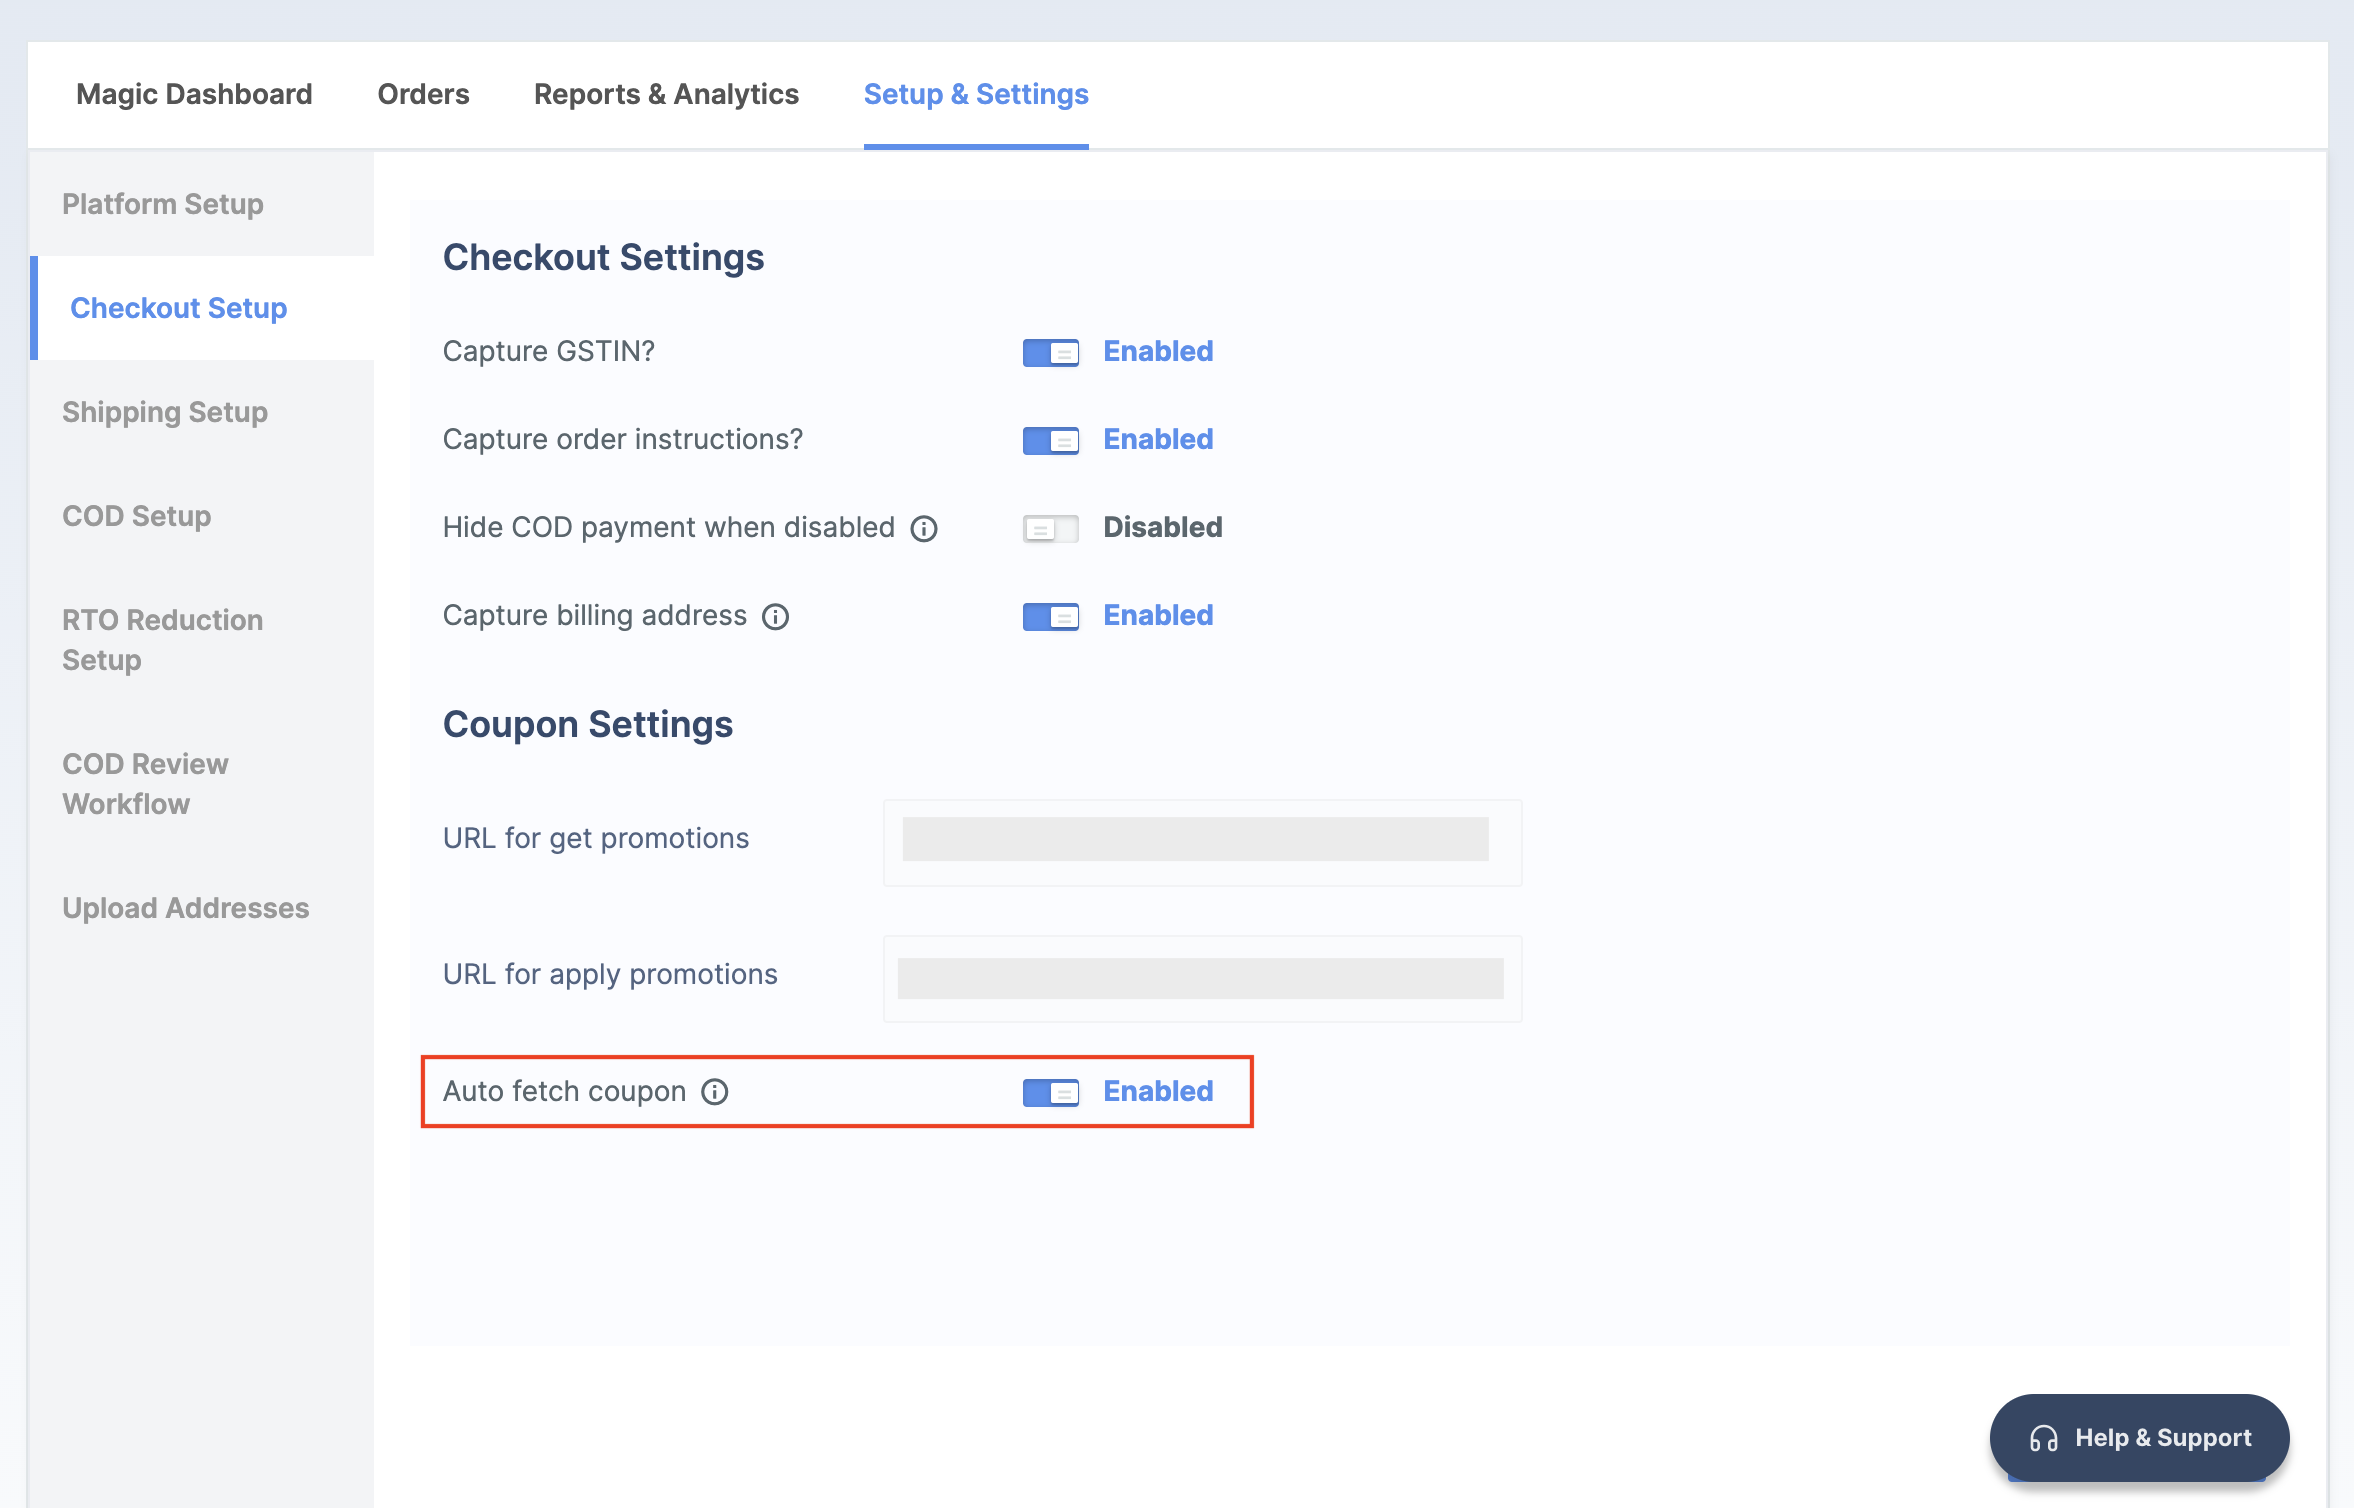Click COD Setup sidebar item
The image size is (2354, 1508).
point(136,515)
